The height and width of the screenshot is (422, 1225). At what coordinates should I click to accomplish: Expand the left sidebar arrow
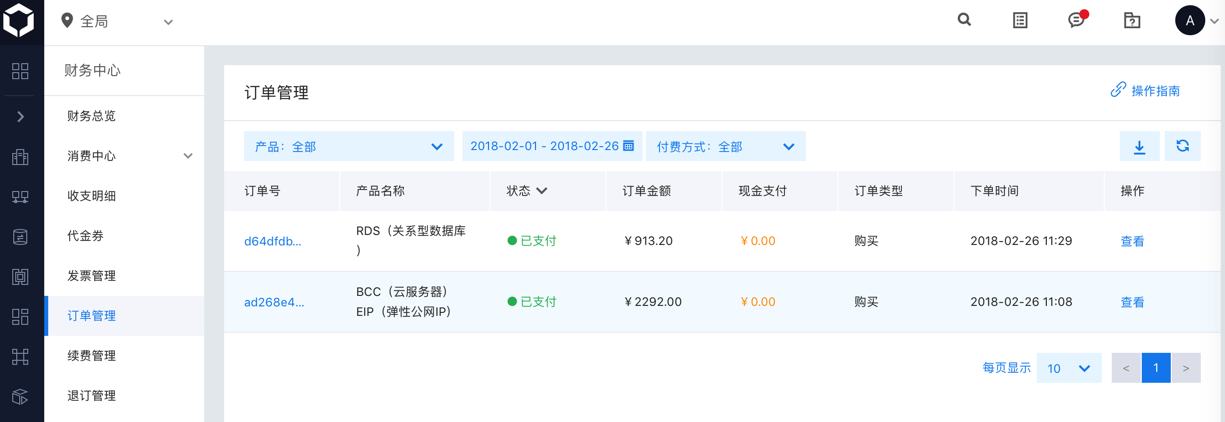(x=20, y=117)
